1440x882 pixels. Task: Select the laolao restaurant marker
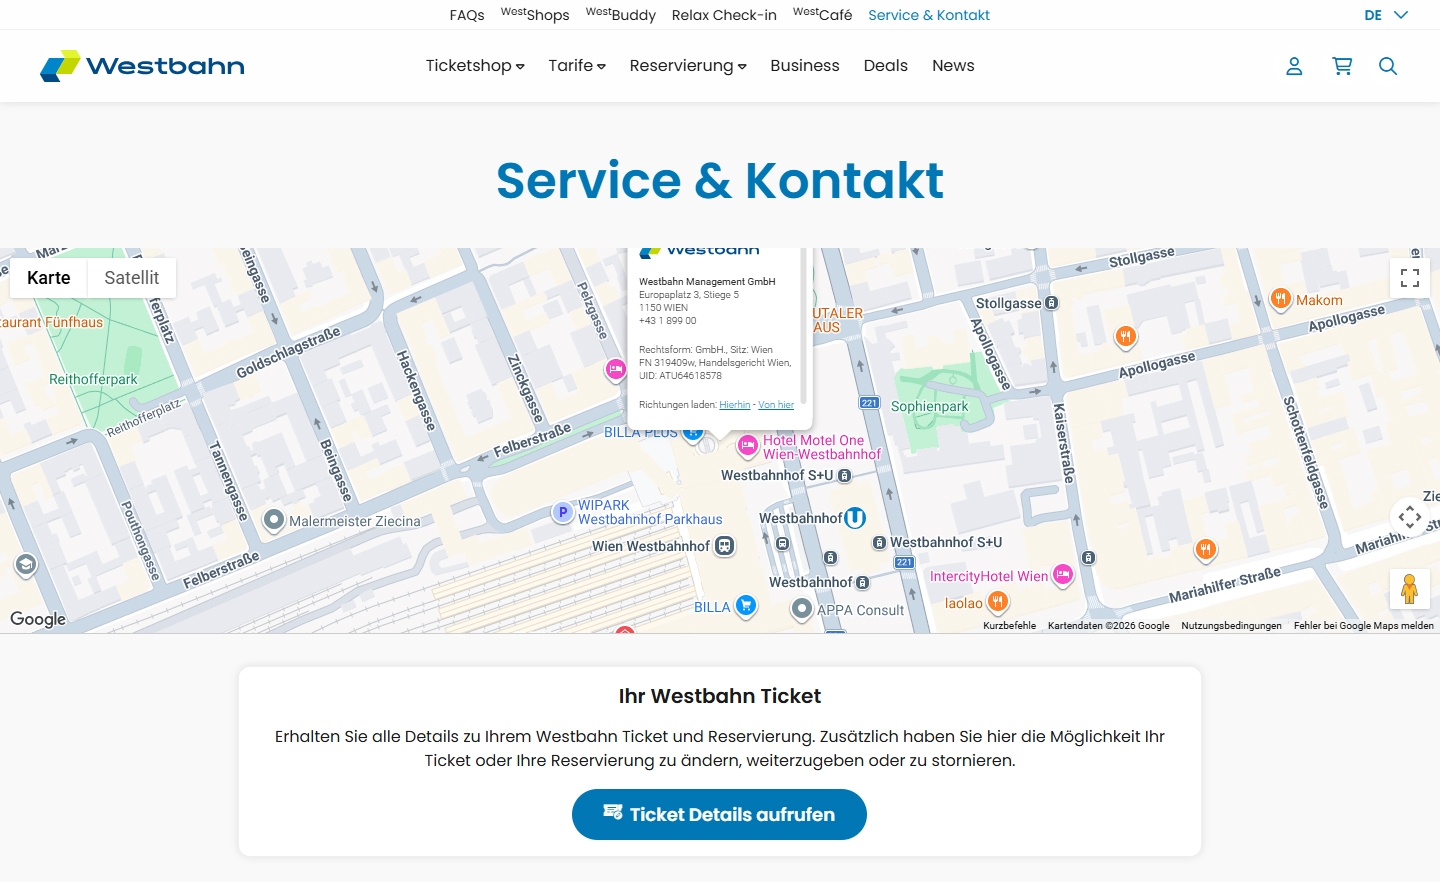pyautogui.click(x=998, y=601)
